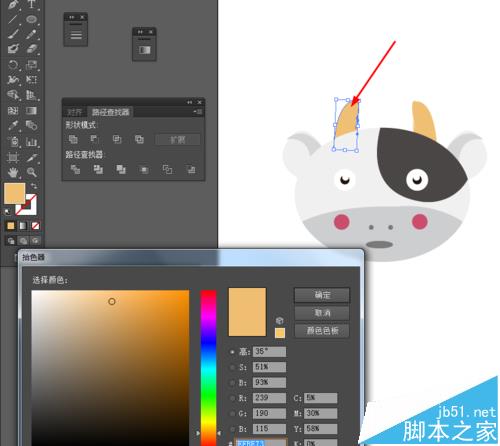
Task: Click the vertical hue spectrum slider
Action: 208,368
